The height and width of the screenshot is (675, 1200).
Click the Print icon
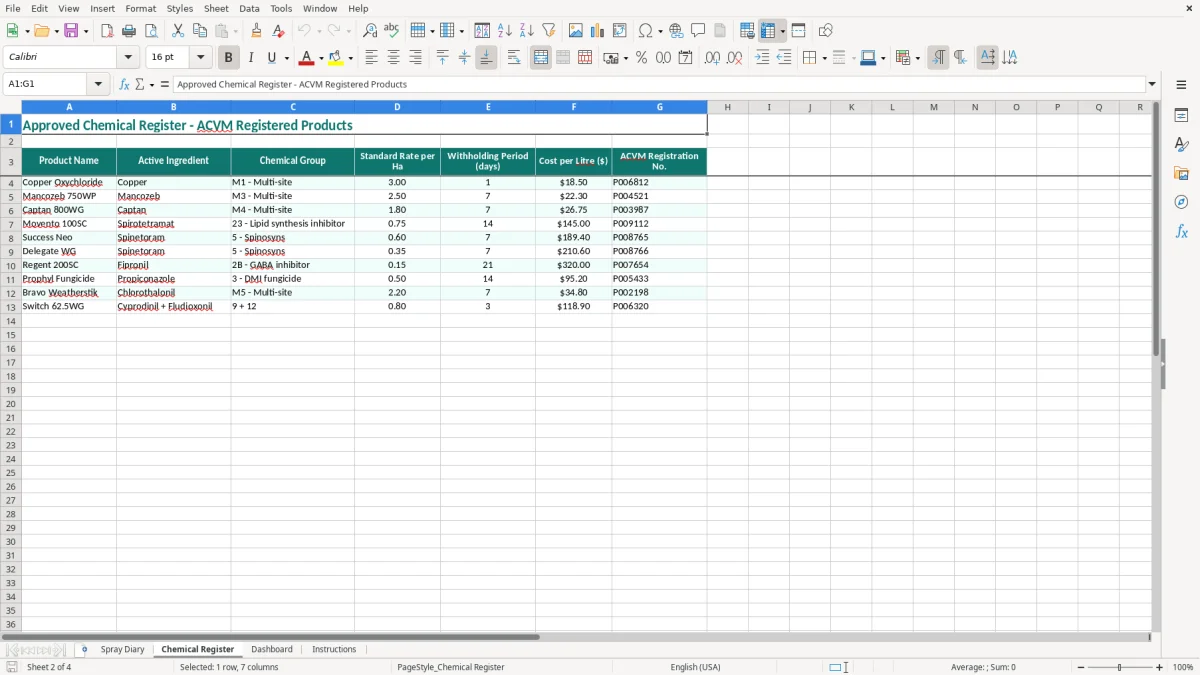[129, 31]
